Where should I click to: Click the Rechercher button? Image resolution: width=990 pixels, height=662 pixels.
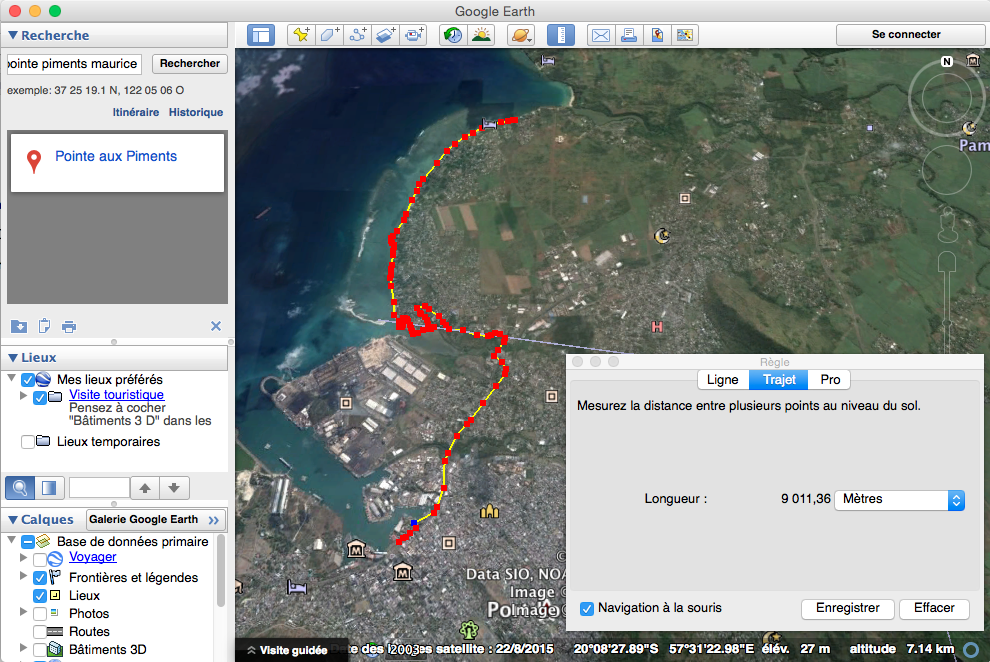[x=189, y=63]
